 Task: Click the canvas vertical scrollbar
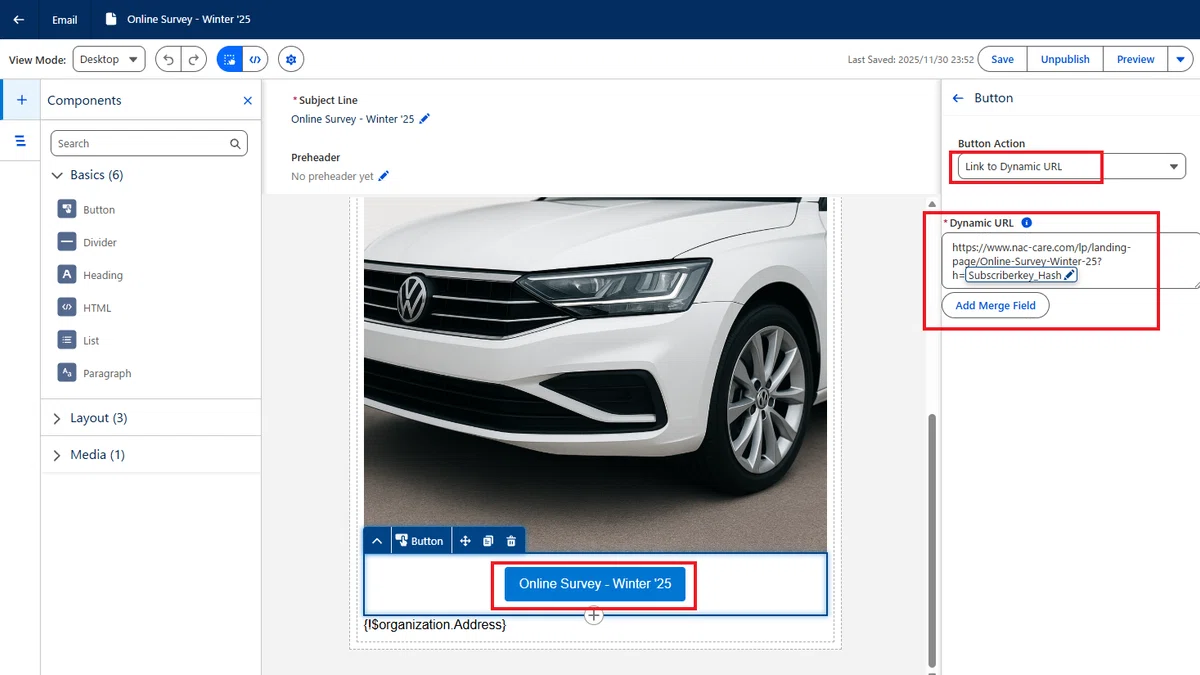coord(933,540)
